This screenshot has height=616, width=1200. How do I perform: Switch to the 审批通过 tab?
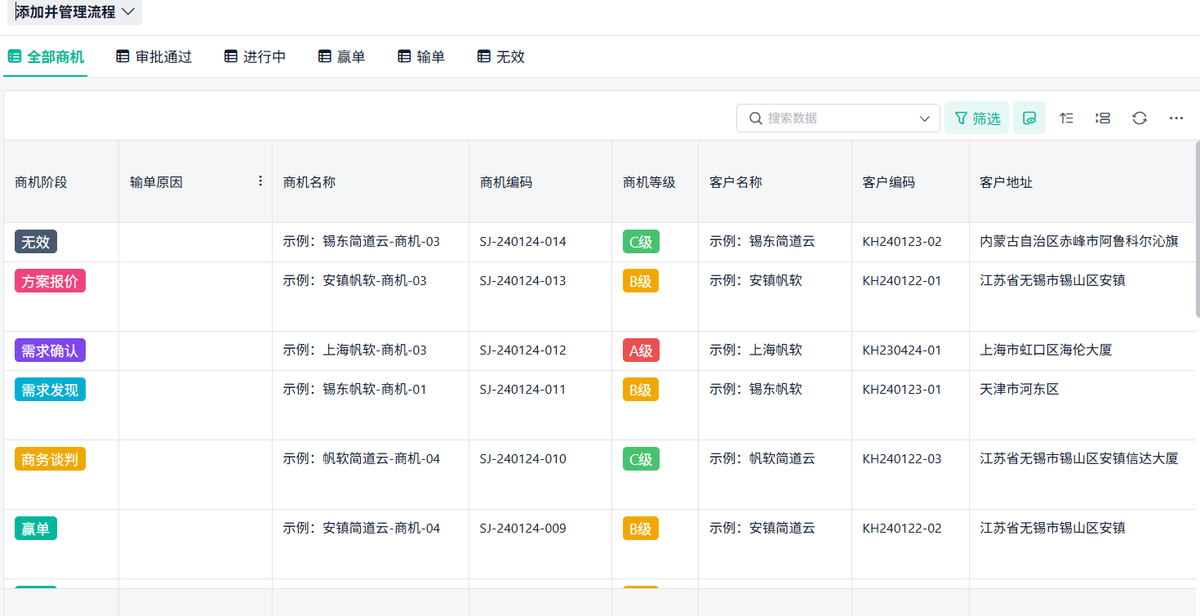click(153, 57)
